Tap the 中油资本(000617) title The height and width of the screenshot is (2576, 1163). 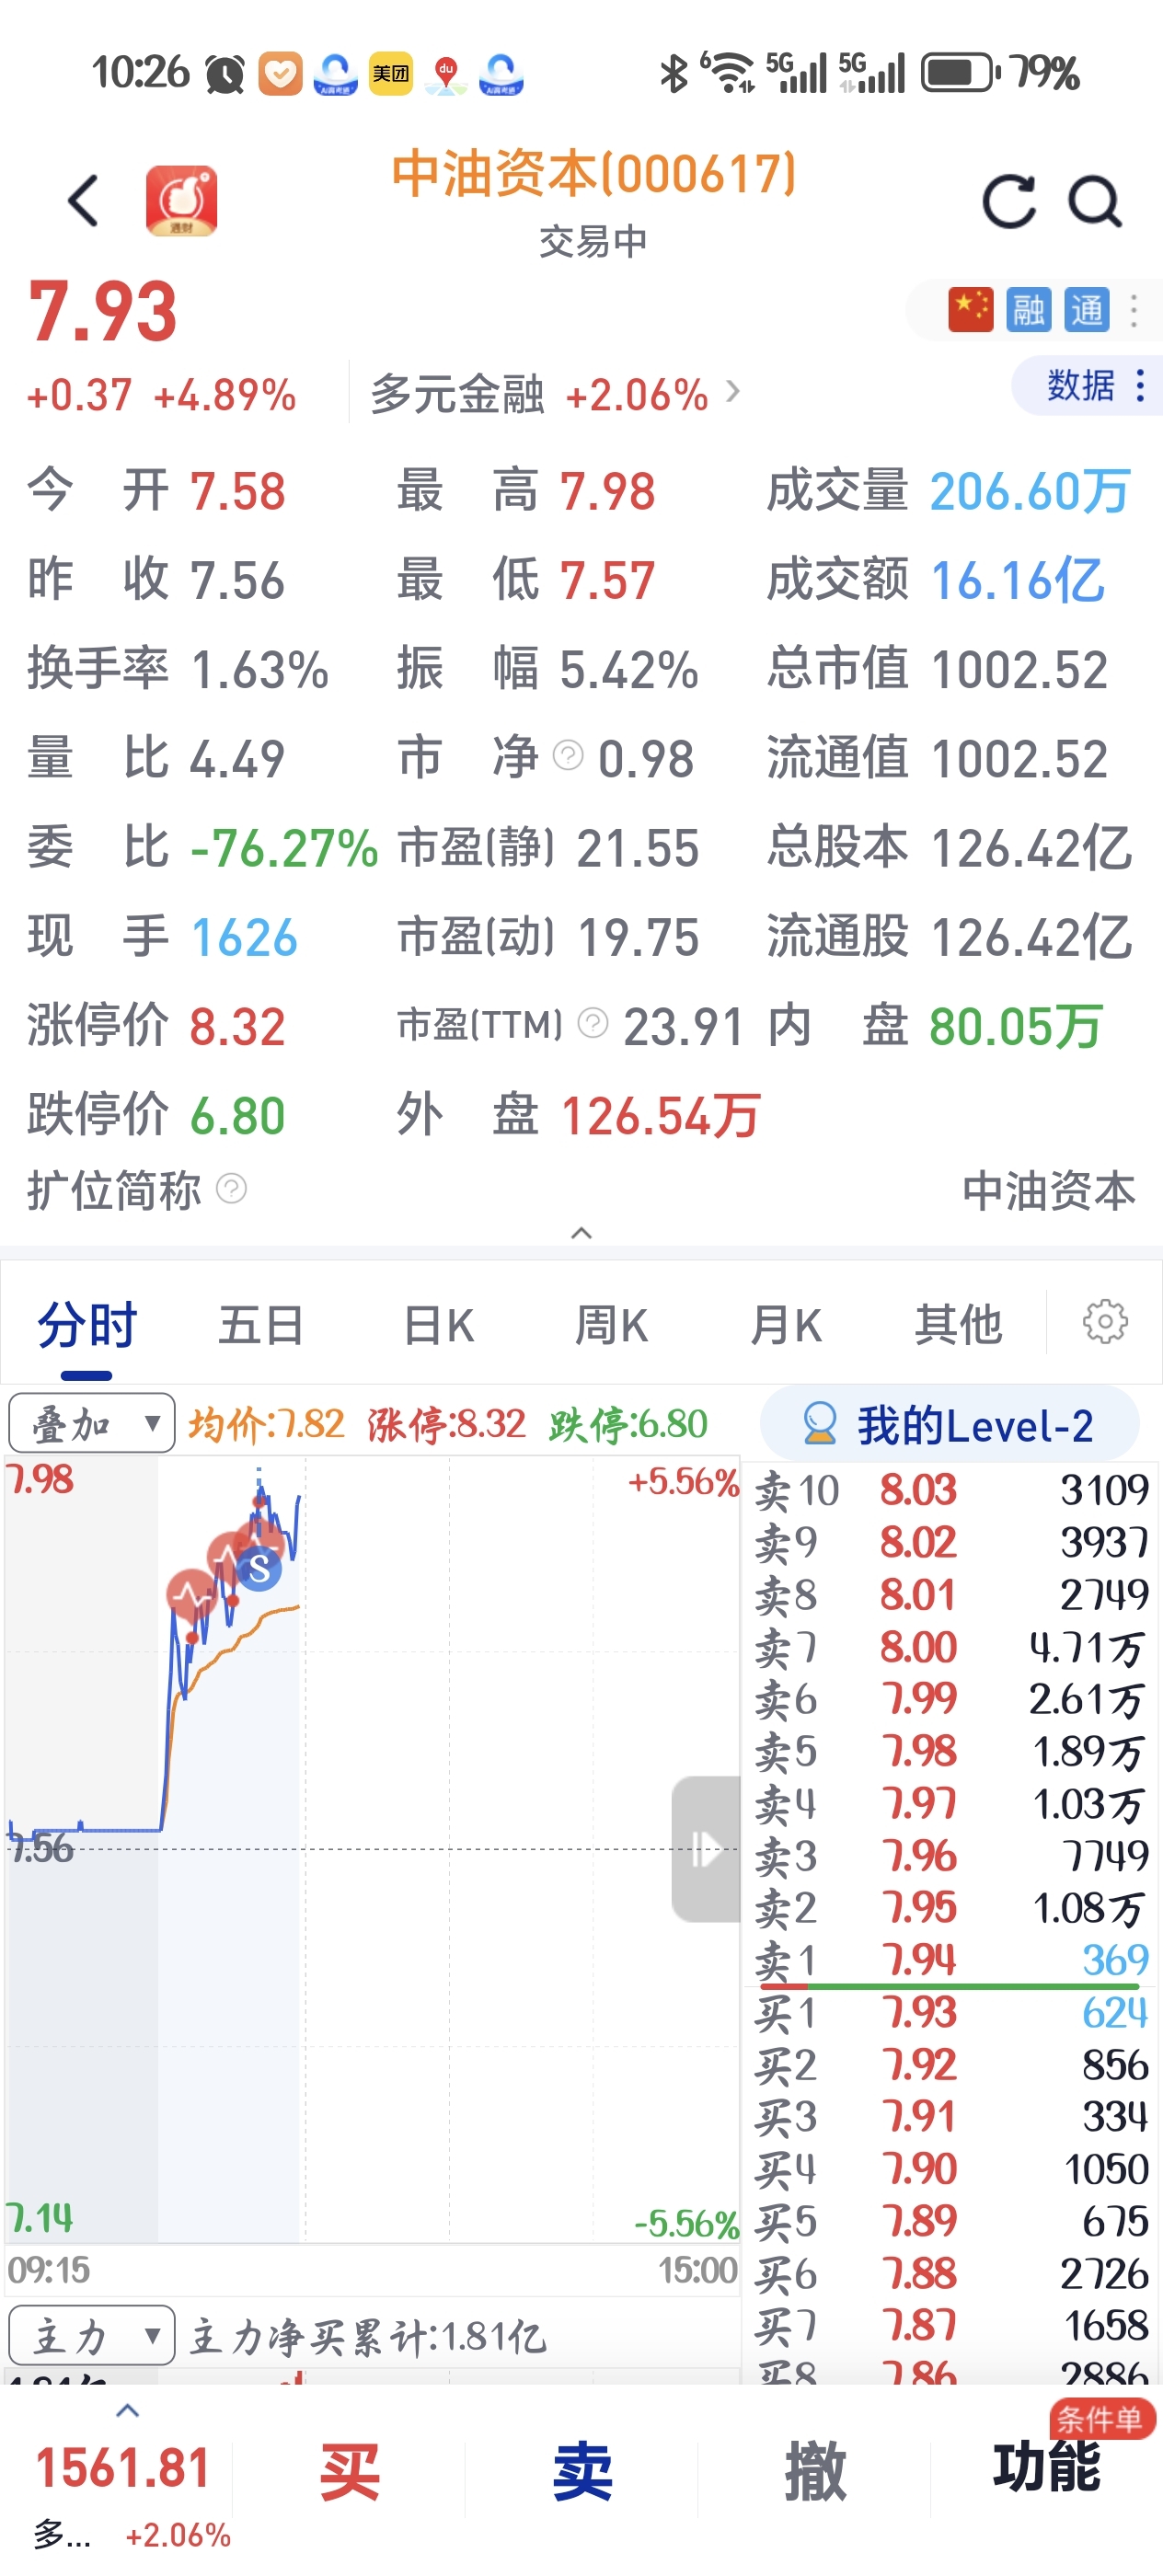pos(594,174)
